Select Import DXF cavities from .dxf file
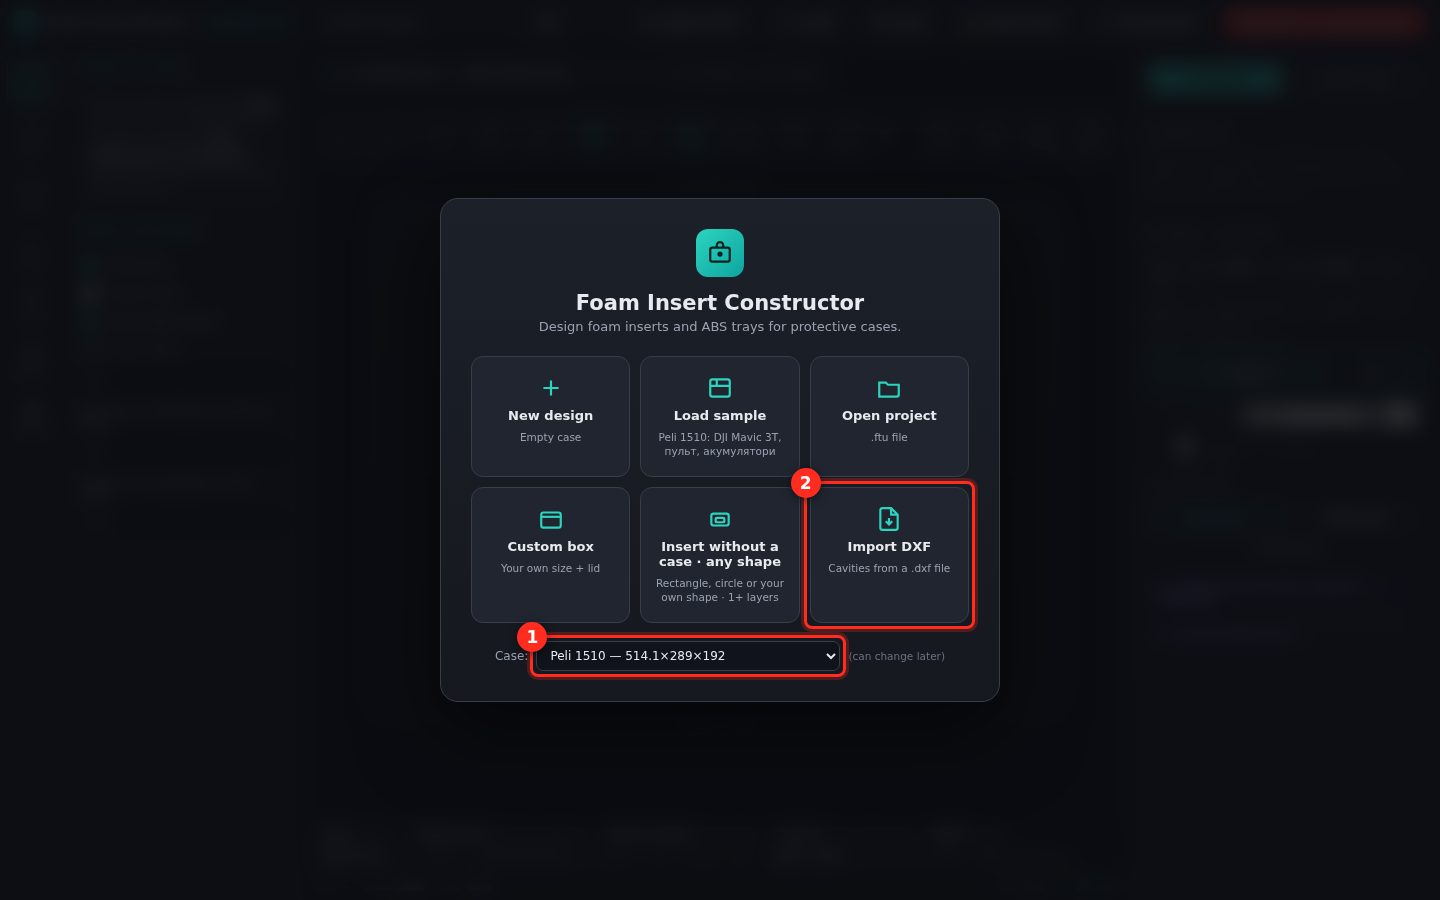Screen dimensions: 1440x900 pyautogui.click(x=889, y=555)
